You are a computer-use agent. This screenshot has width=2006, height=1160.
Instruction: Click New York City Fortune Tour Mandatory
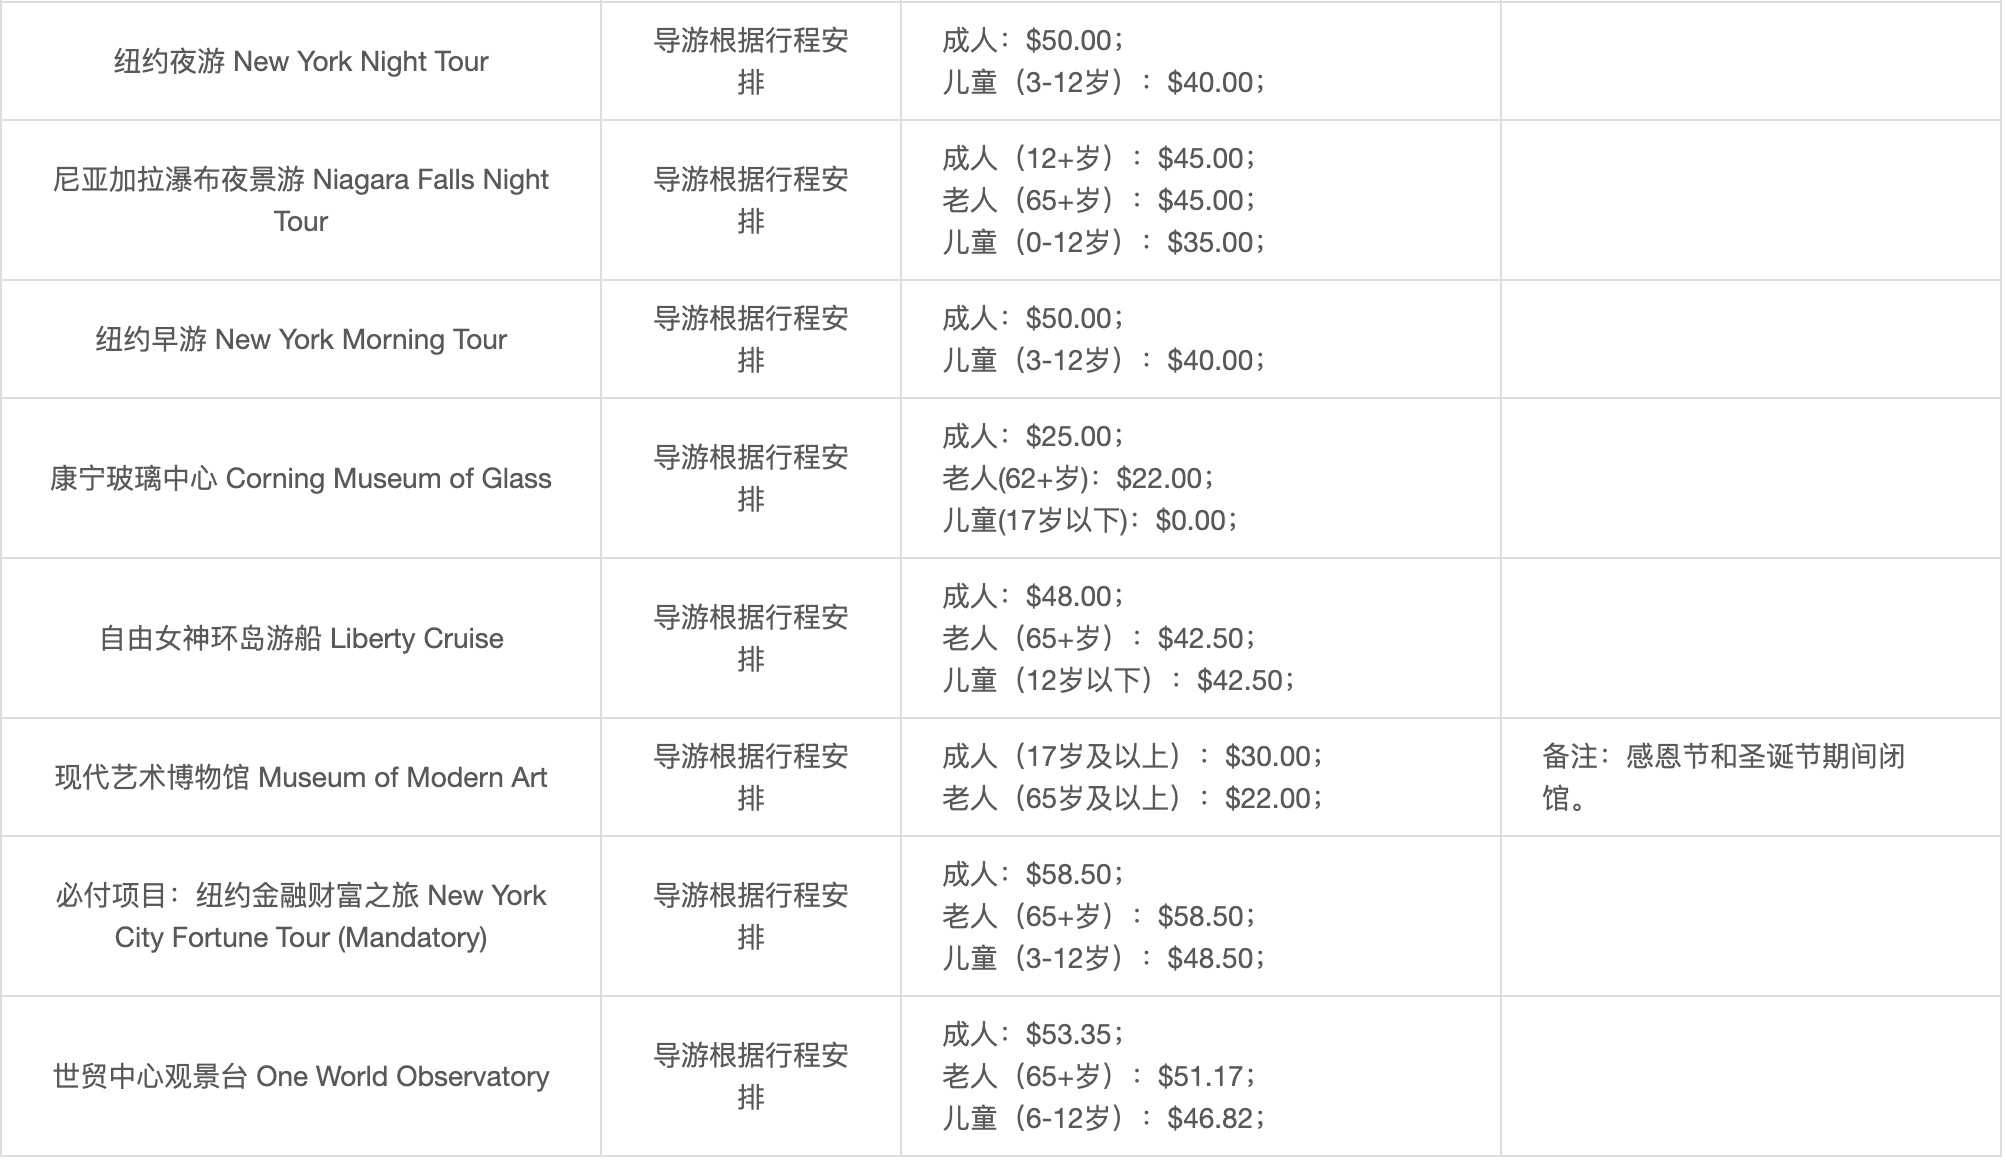pyautogui.click(x=301, y=916)
